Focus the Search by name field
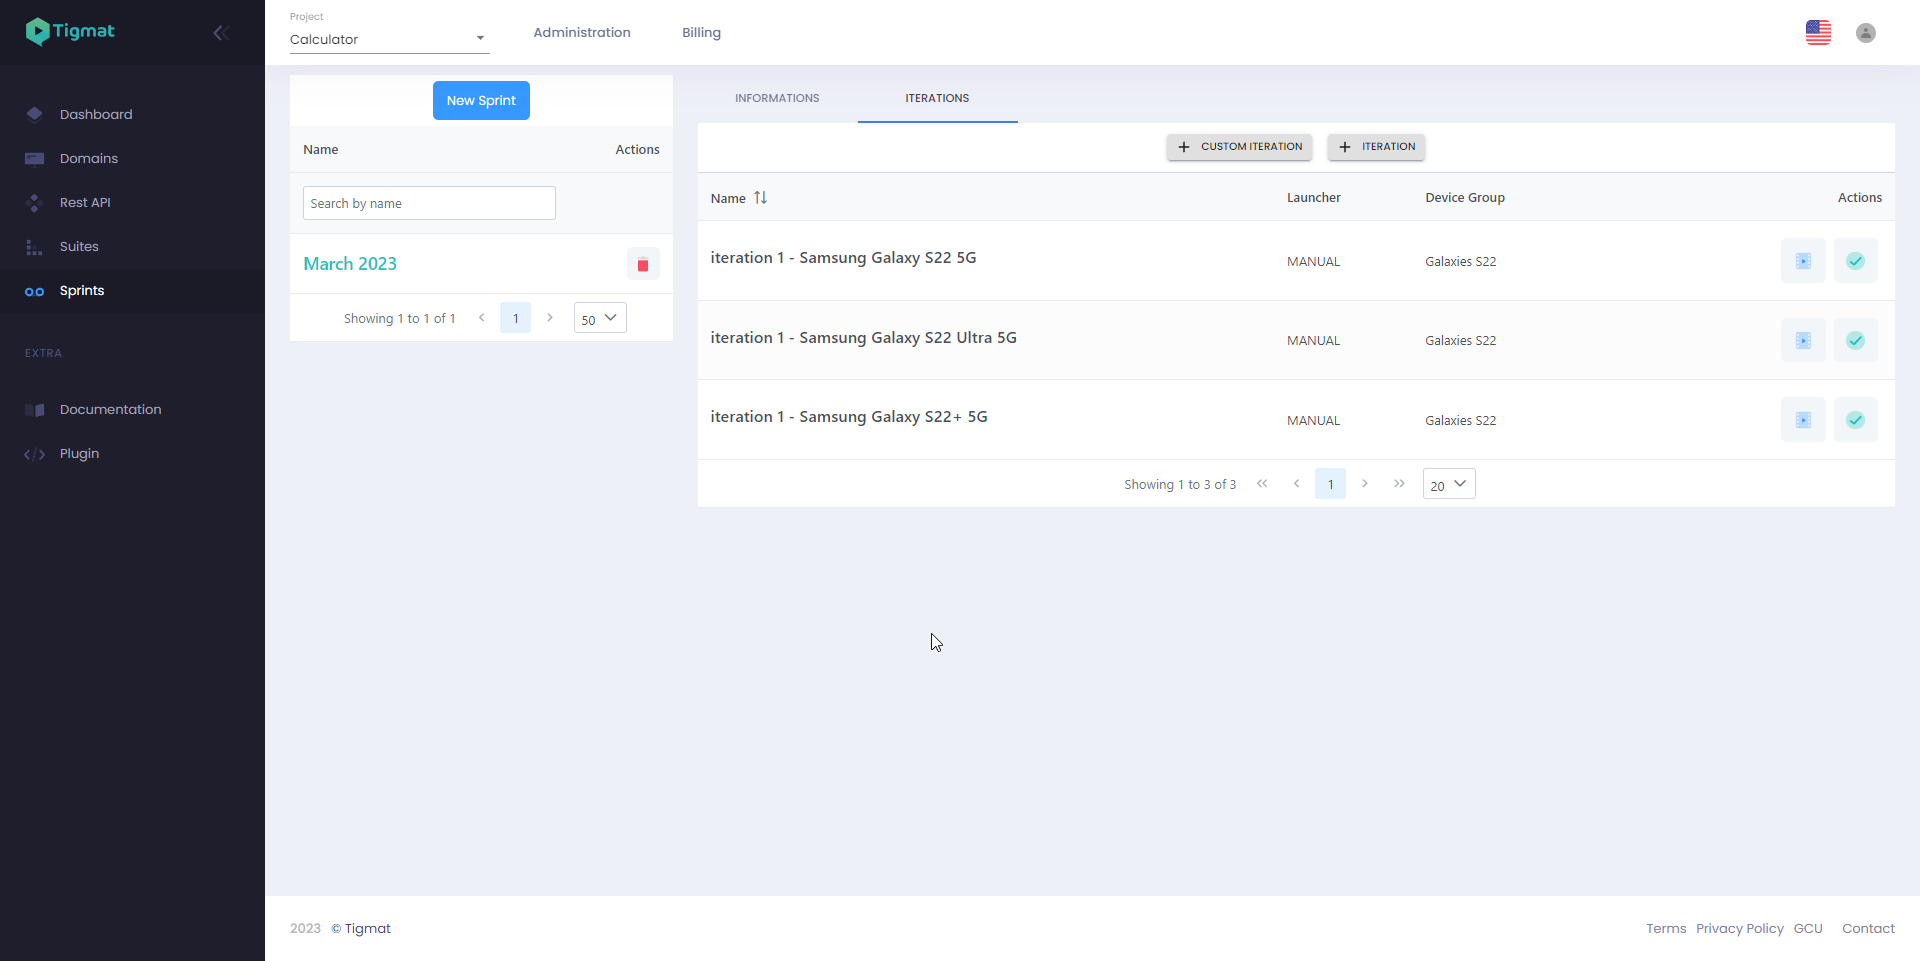 pos(429,203)
